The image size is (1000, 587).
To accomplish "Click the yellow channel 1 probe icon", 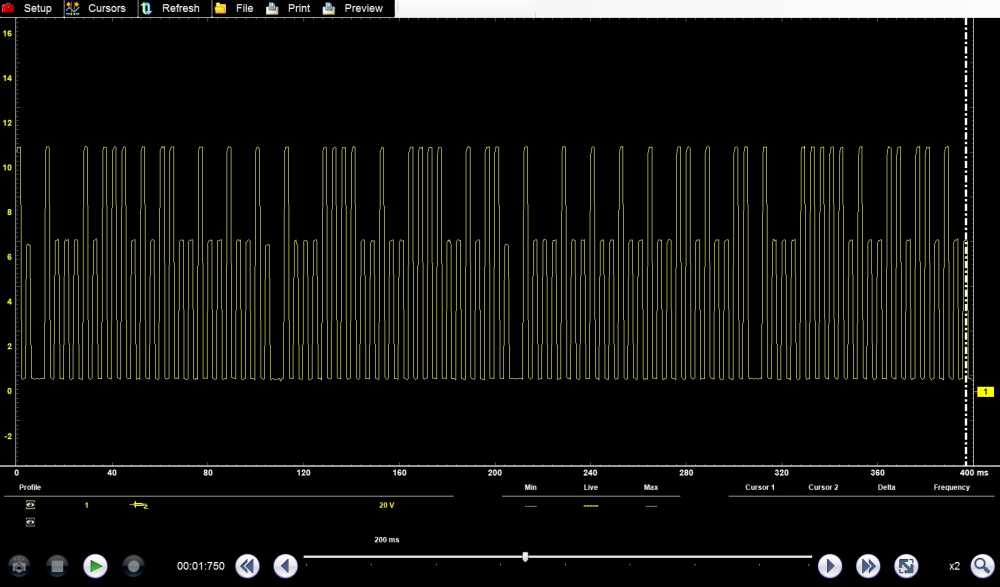I will pos(139,505).
